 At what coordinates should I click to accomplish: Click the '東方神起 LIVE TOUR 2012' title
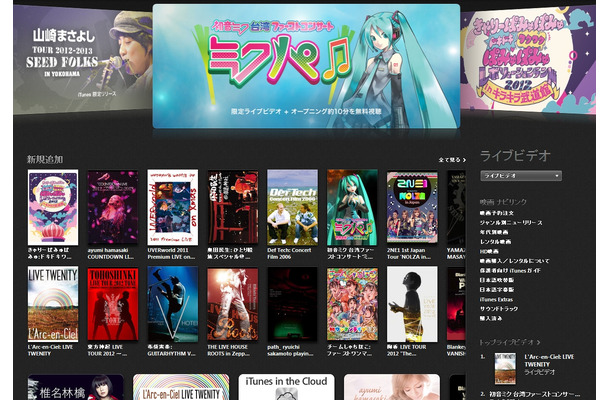pos(107,350)
